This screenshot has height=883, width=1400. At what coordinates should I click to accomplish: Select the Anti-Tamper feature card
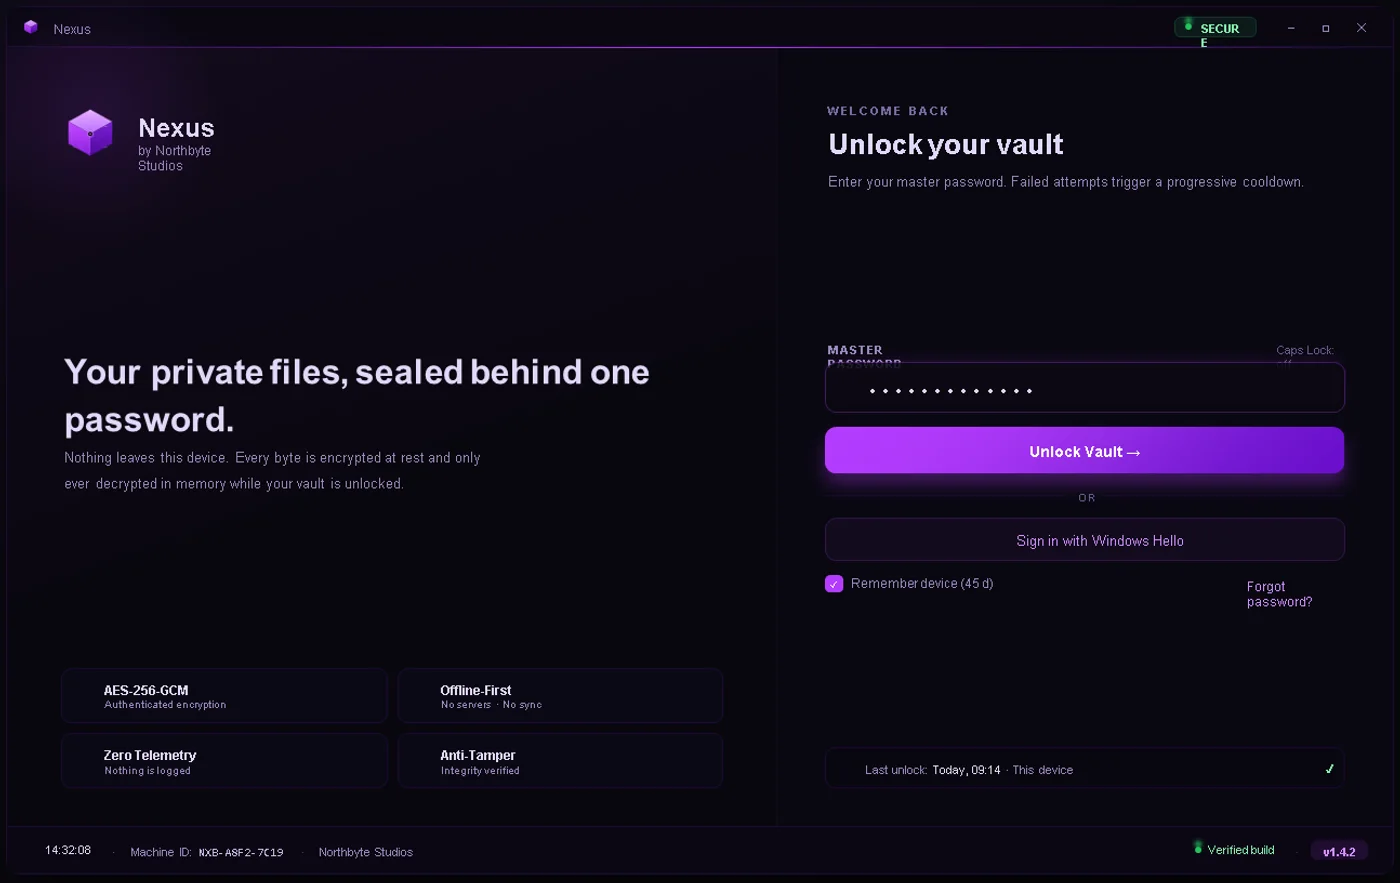tap(560, 761)
